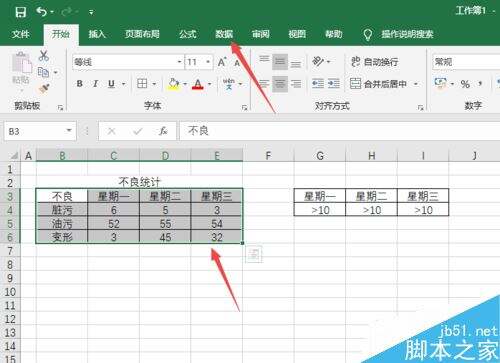Click the 合并后居中 button
Screen dimensions: 500x363
378,84
